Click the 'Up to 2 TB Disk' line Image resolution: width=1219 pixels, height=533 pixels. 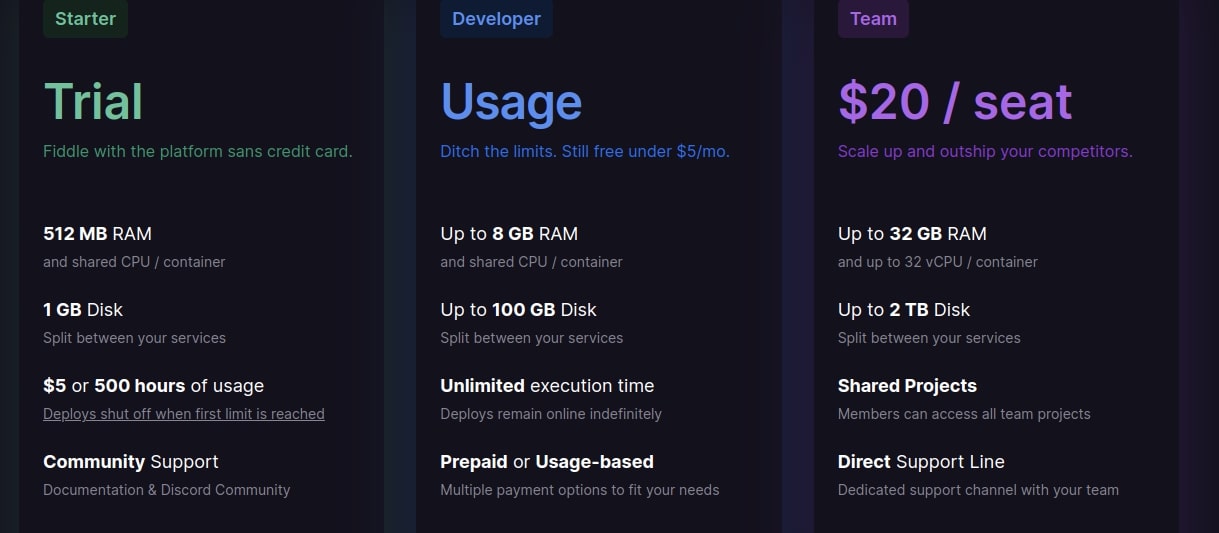pos(904,310)
